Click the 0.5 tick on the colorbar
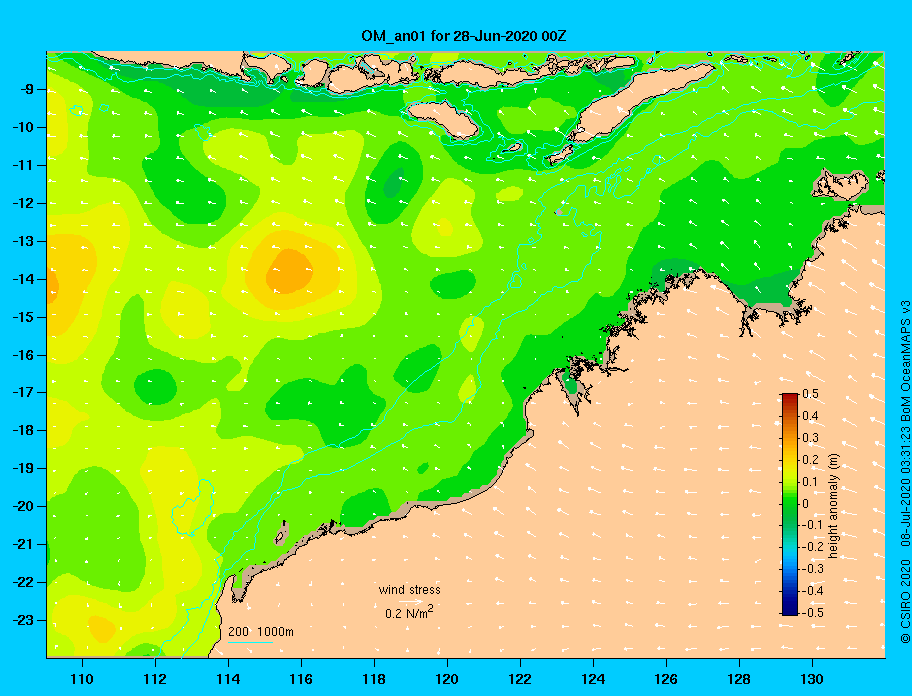Image resolution: width=912 pixels, height=696 pixels. (810, 394)
